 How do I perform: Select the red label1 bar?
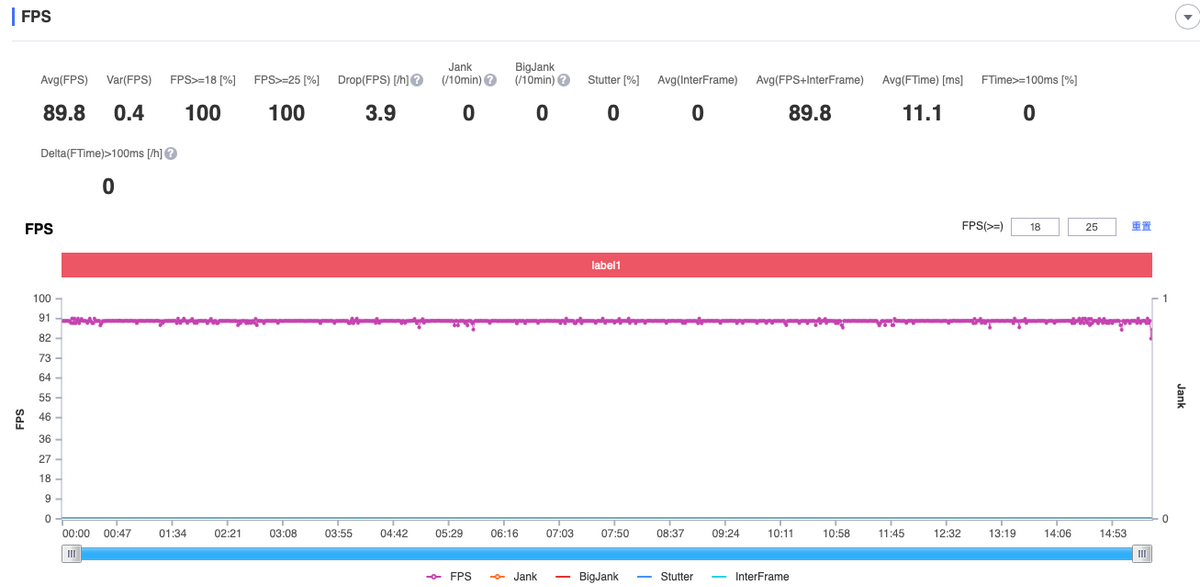tap(607, 265)
